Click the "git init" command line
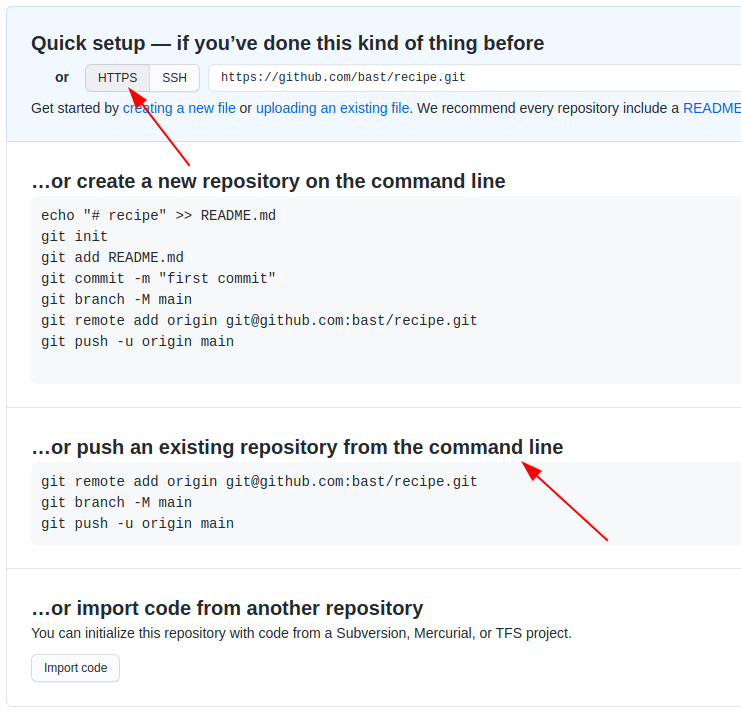The image size is (741, 717). point(74,237)
